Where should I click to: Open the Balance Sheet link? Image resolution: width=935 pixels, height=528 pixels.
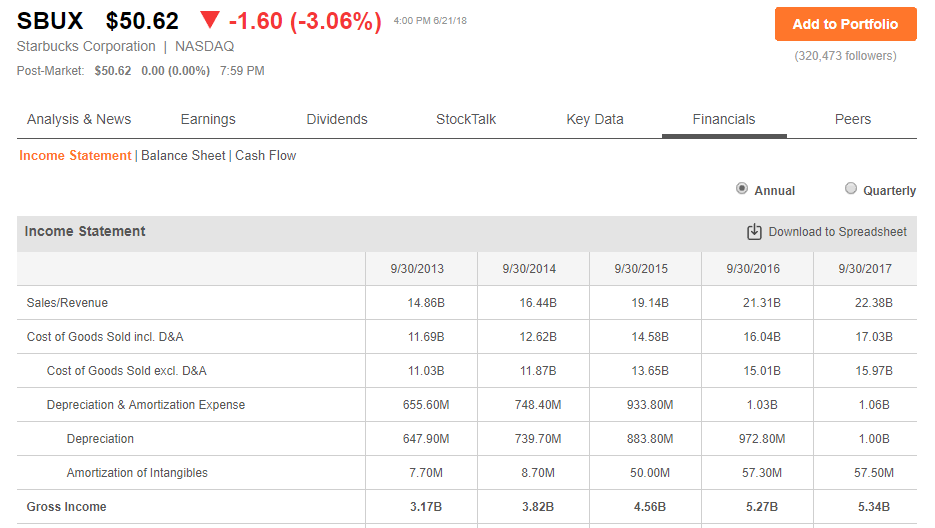183,156
